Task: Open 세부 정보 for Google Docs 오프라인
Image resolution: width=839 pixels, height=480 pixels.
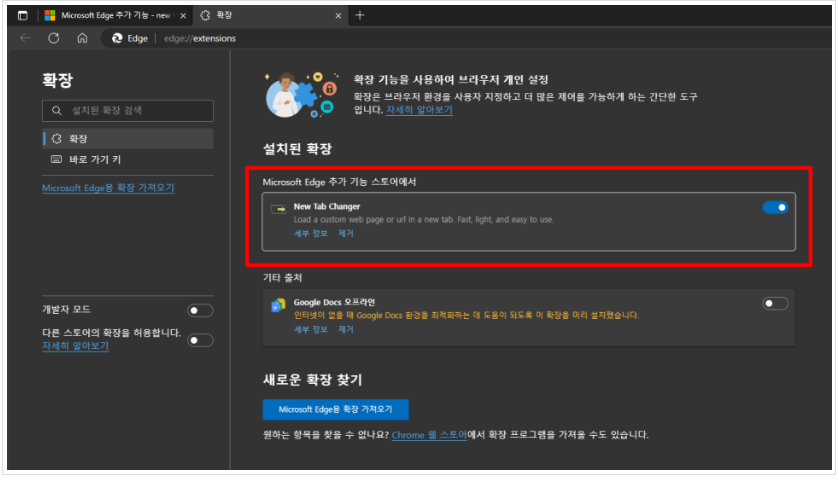Action: click(310, 329)
